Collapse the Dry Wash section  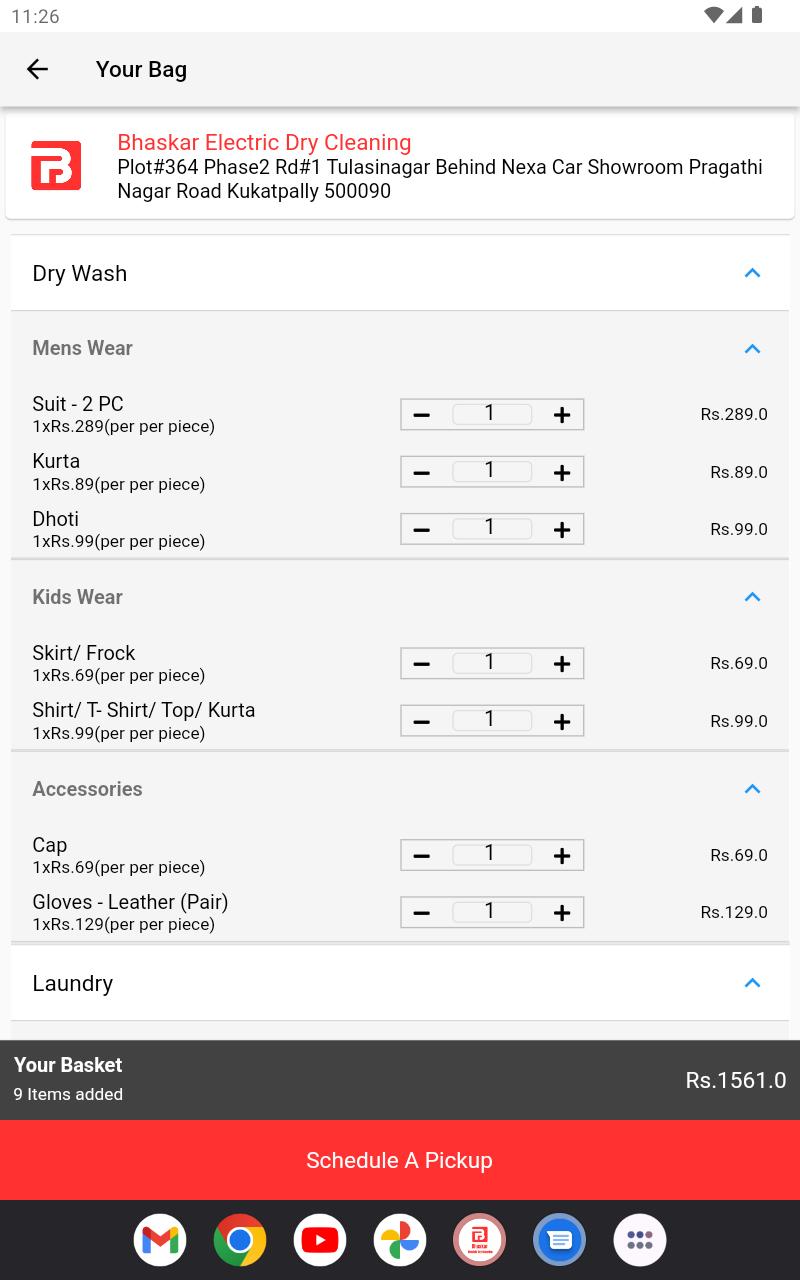(753, 273)
